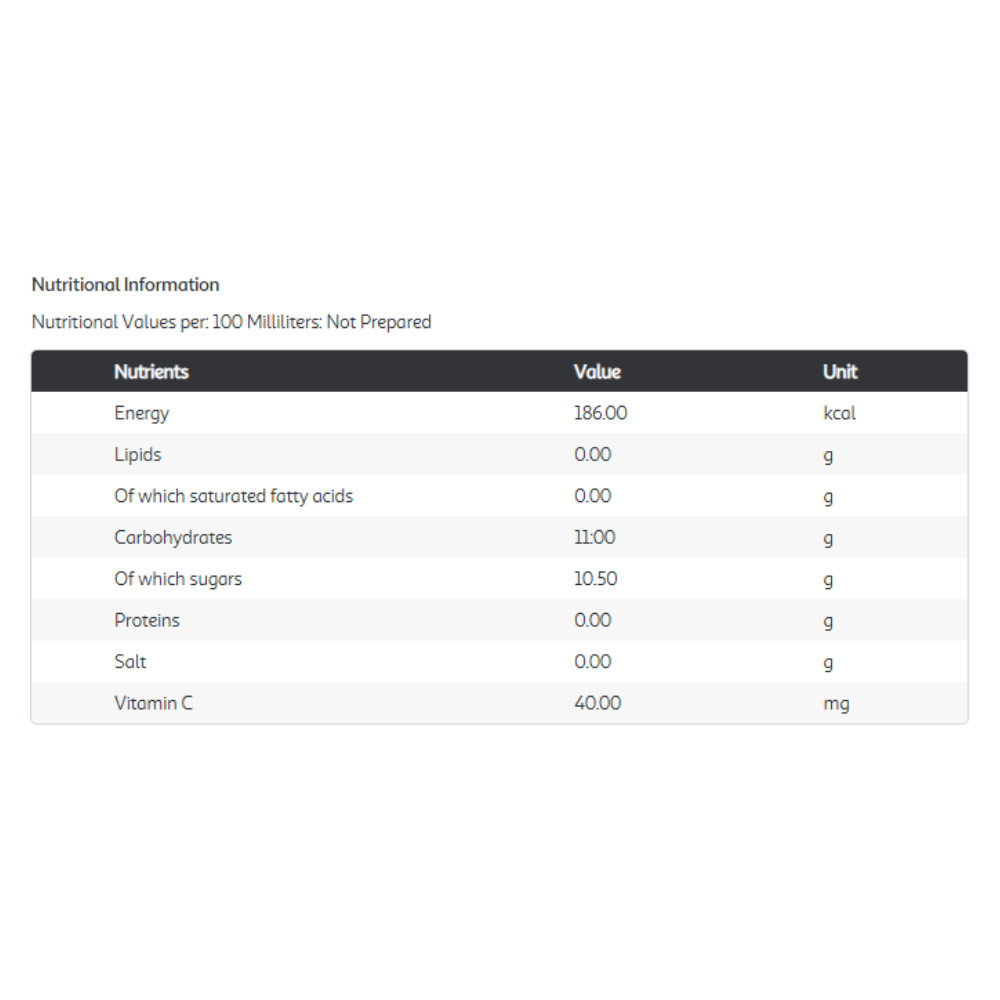Click the Nutritional Information heading

point(125,285)
